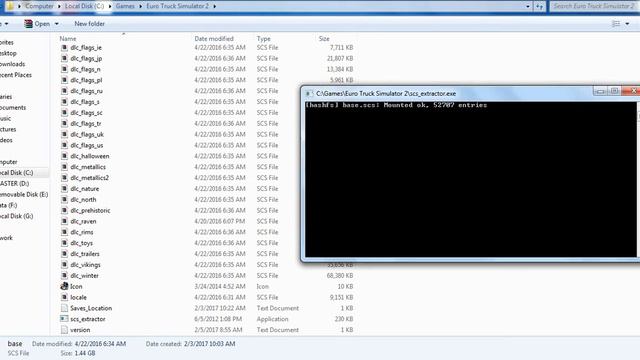Select the dlc_toys file icon
The width and height of the screenshot is (640, 360).
coord(64,243)
